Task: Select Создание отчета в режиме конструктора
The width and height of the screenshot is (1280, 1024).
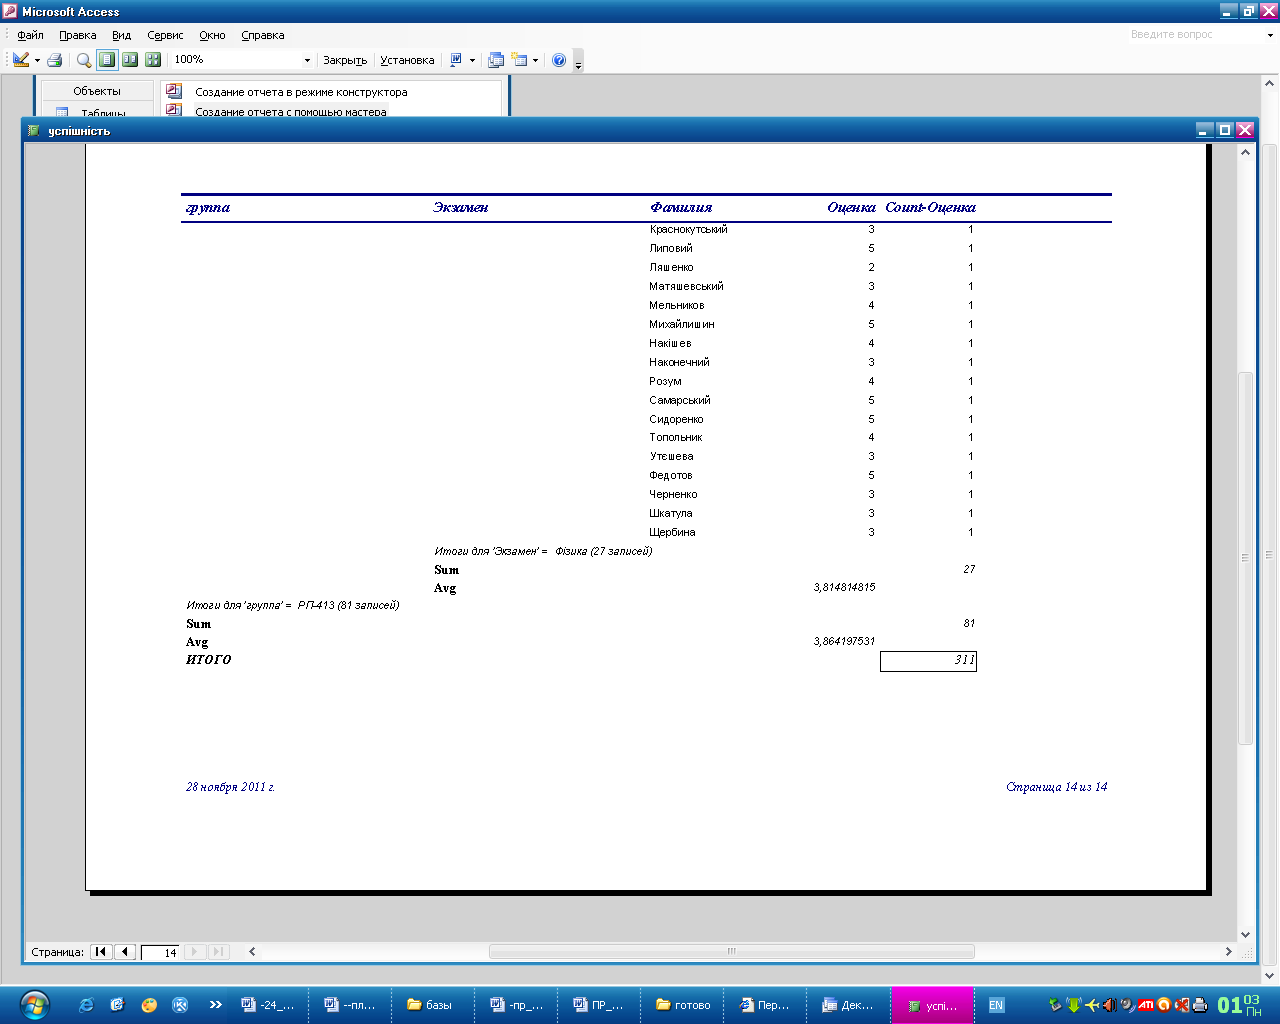Action: tap(301, 92)
